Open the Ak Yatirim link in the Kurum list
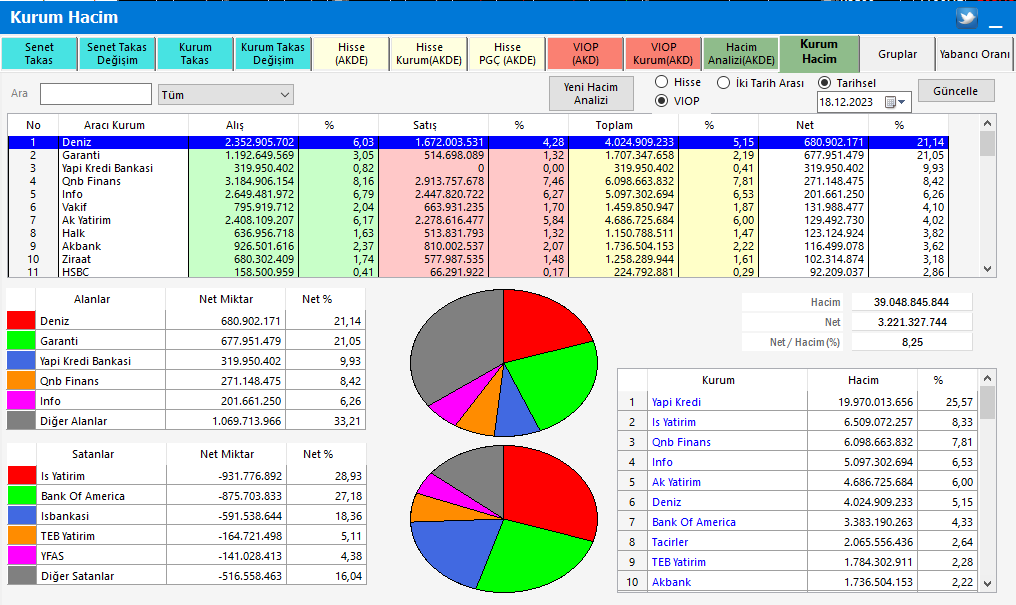 [676, 482]
